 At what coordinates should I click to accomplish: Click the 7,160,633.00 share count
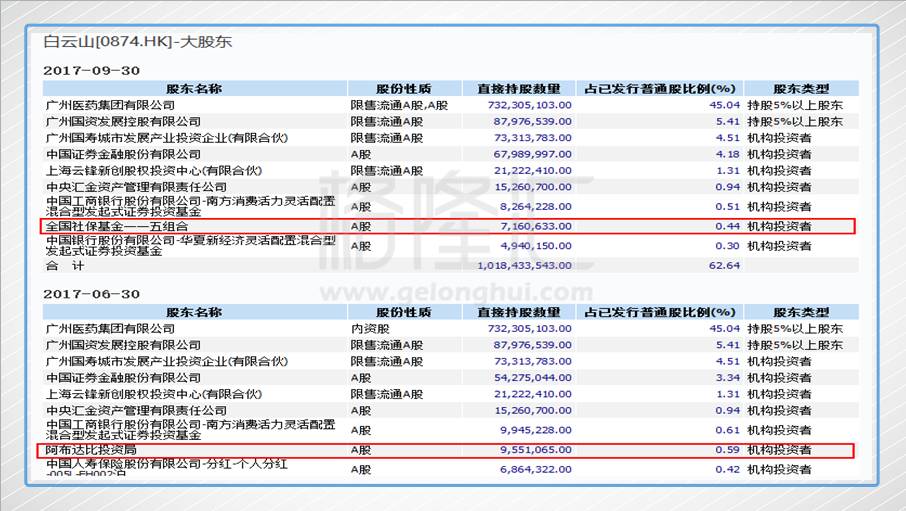[x=536, y=226]
